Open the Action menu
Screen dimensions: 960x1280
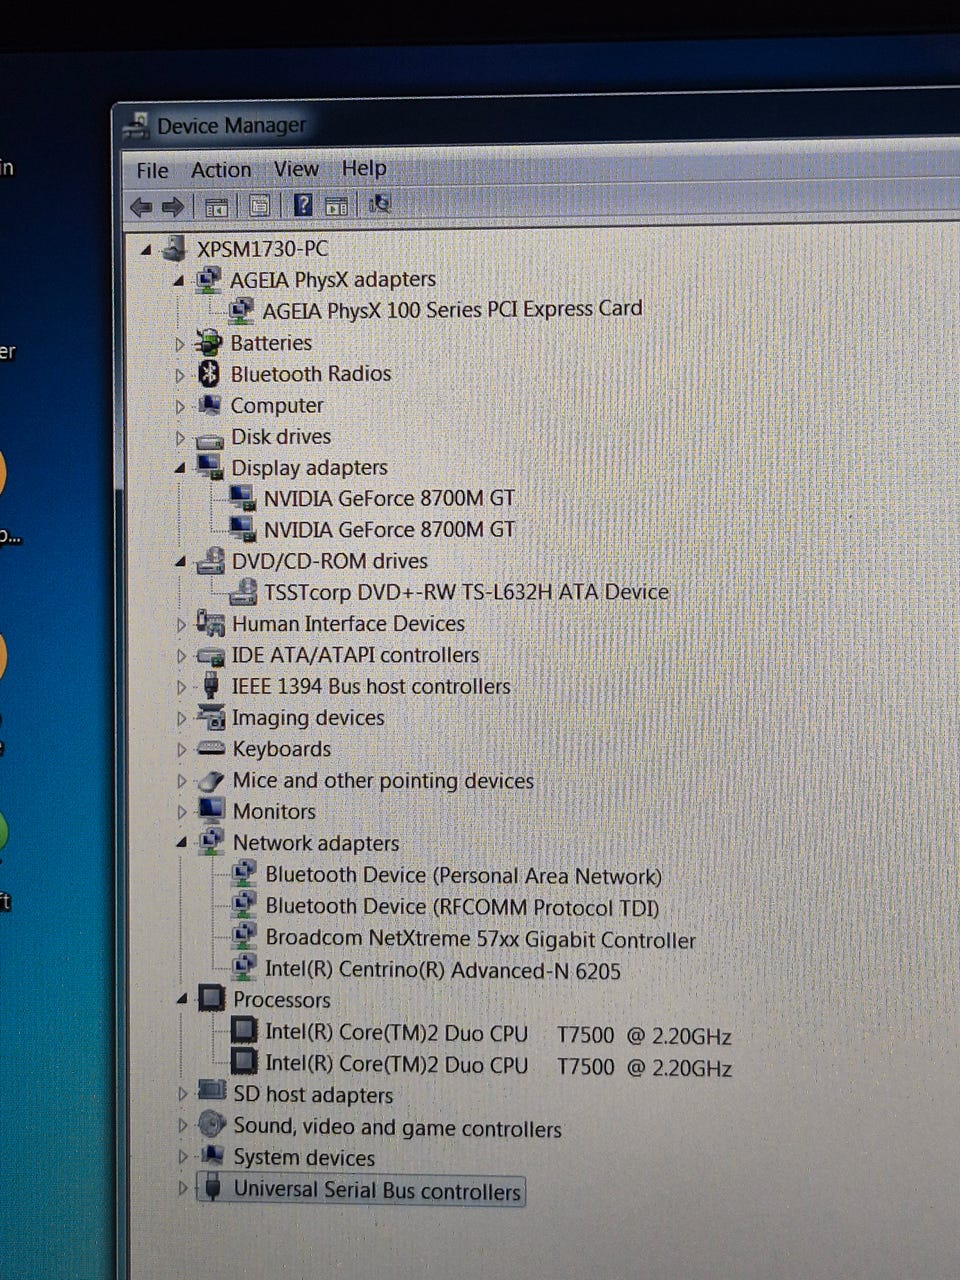click(x=221, y=170)
